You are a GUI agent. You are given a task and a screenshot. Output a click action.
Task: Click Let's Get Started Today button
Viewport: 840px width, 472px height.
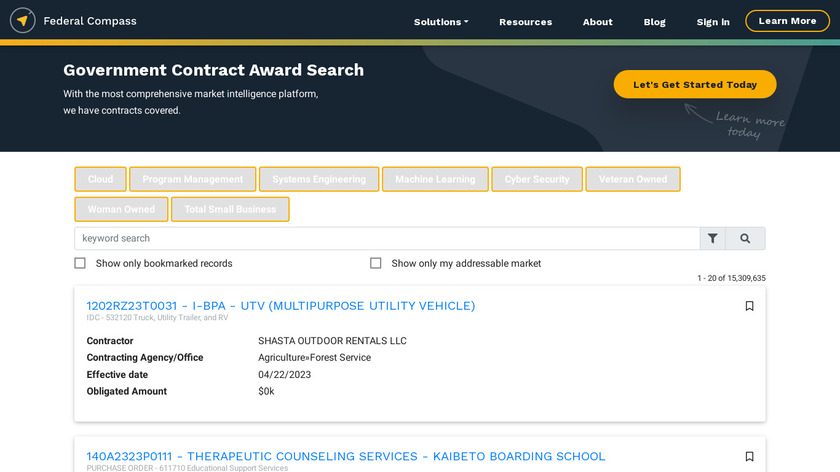pos(695,84)
